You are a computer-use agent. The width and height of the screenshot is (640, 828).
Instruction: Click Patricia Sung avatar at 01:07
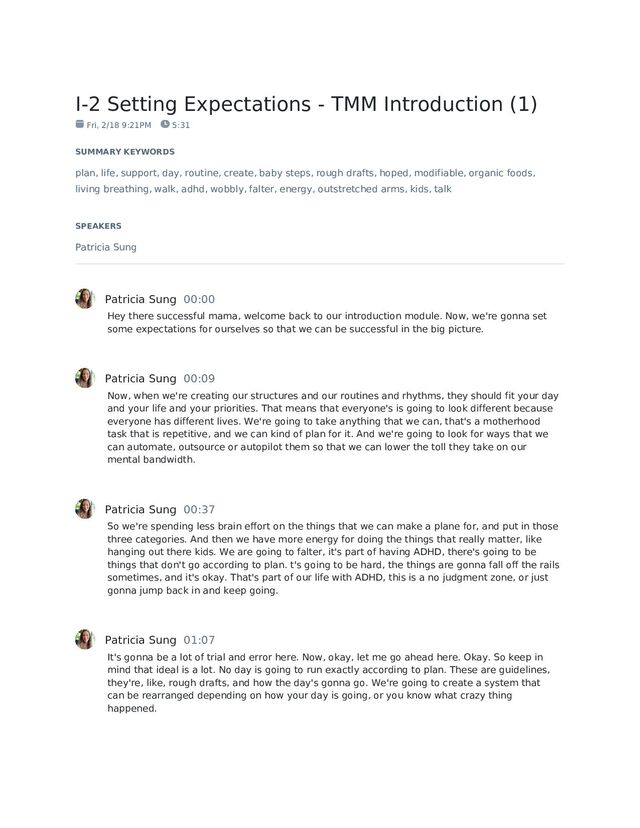(x=85, y=639)
